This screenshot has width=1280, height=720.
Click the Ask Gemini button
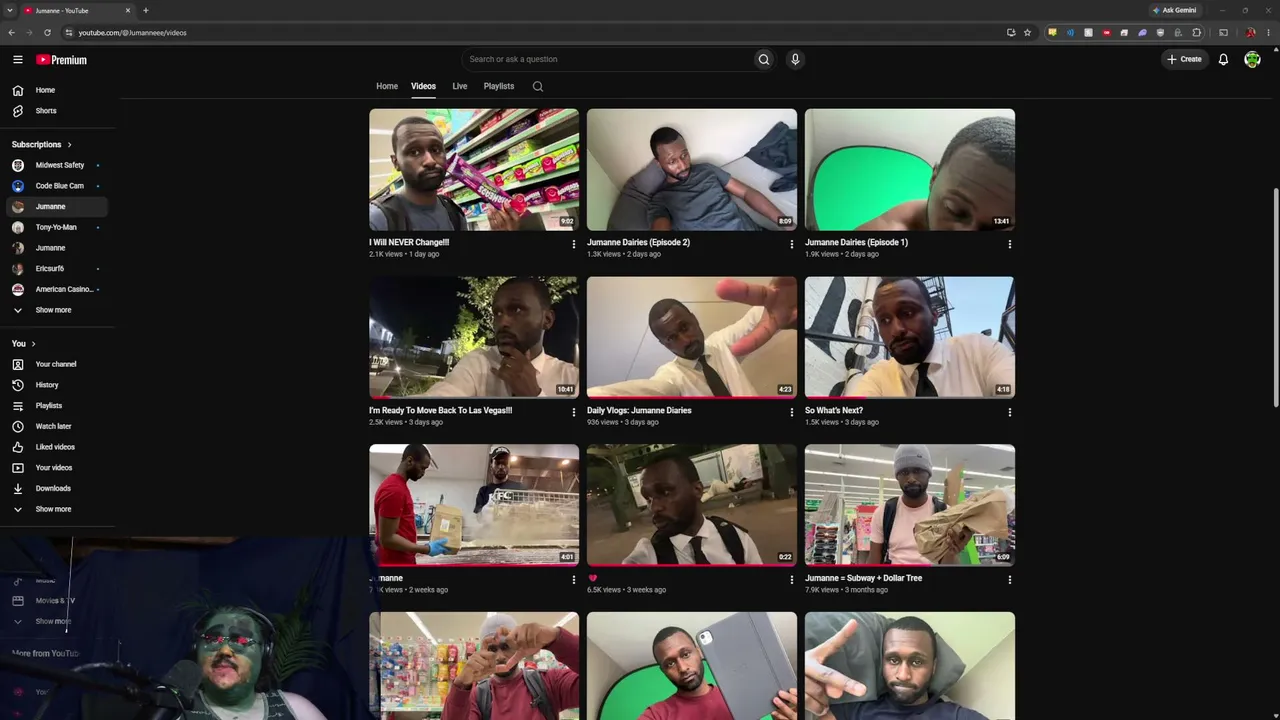[1174, 10]
